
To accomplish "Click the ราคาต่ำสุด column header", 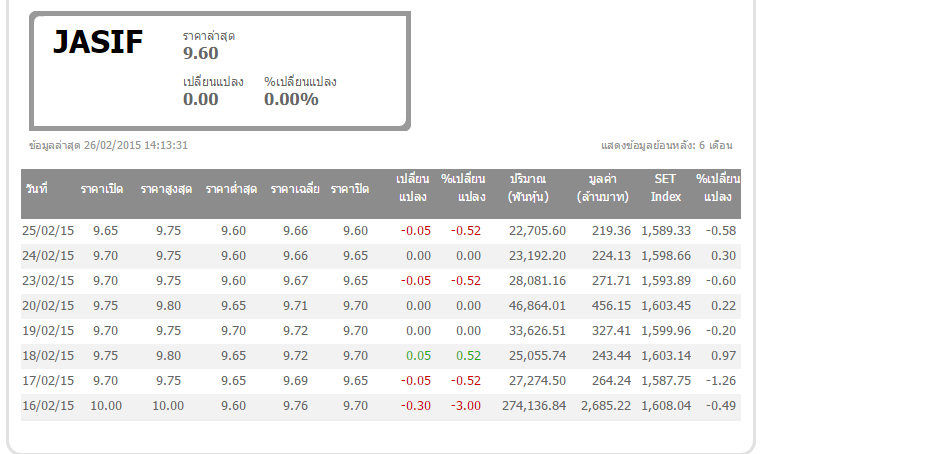I will coord(232,189).
